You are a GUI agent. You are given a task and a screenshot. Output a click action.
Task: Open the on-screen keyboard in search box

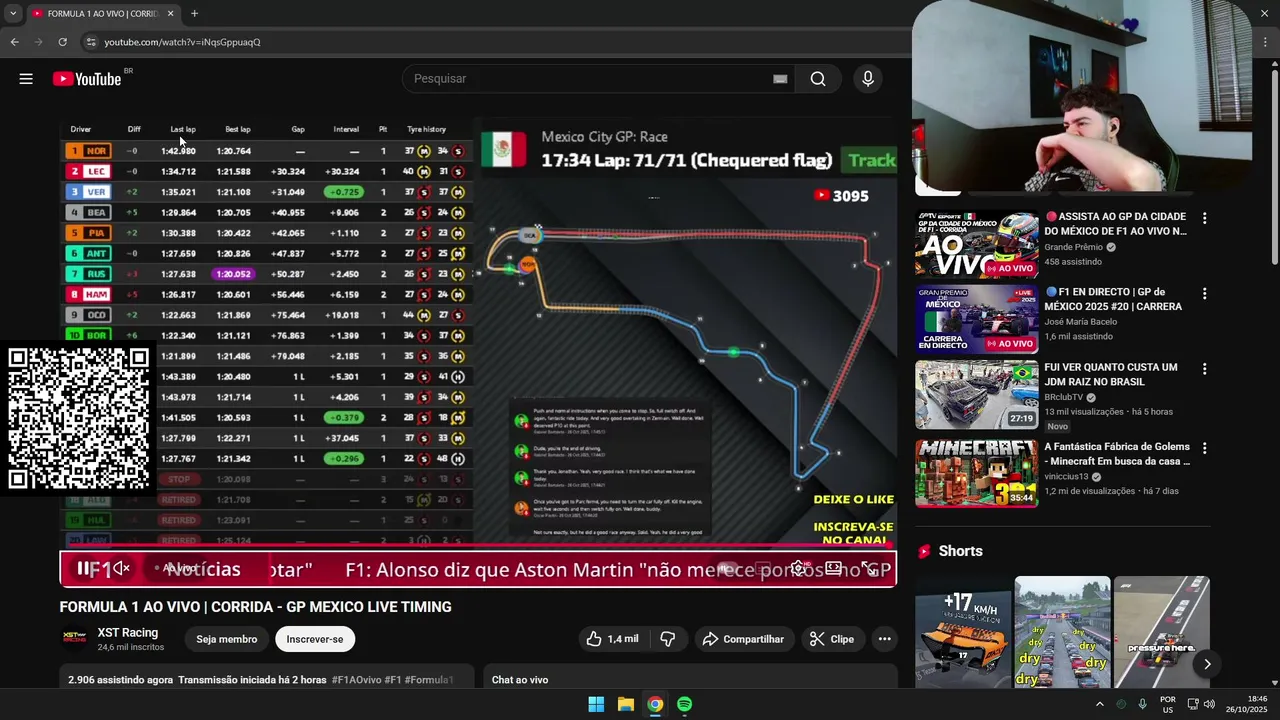[x=780, y=79]
